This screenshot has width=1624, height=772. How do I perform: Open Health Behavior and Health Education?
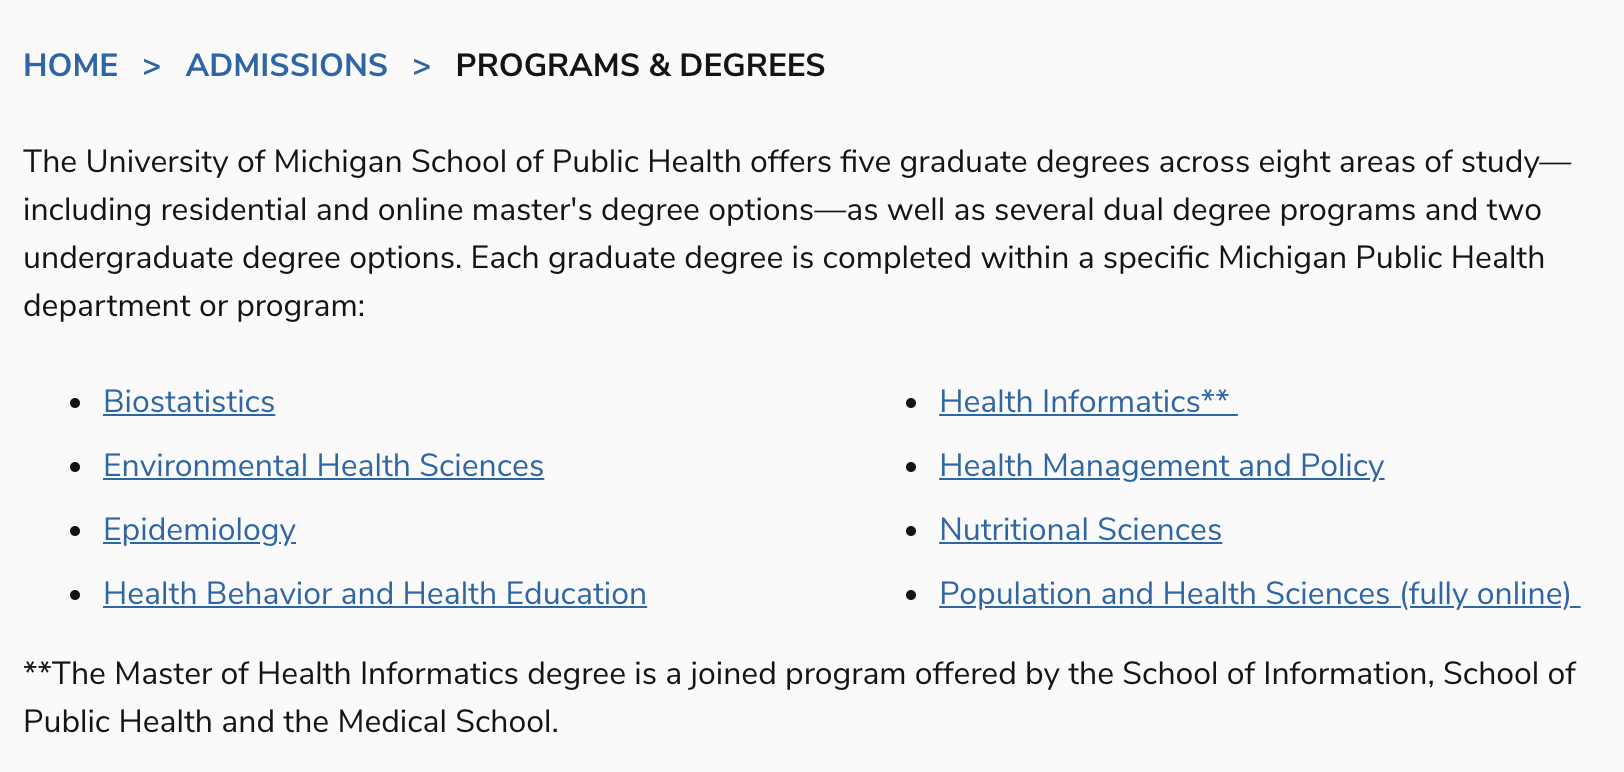click(x=375, y=594)
